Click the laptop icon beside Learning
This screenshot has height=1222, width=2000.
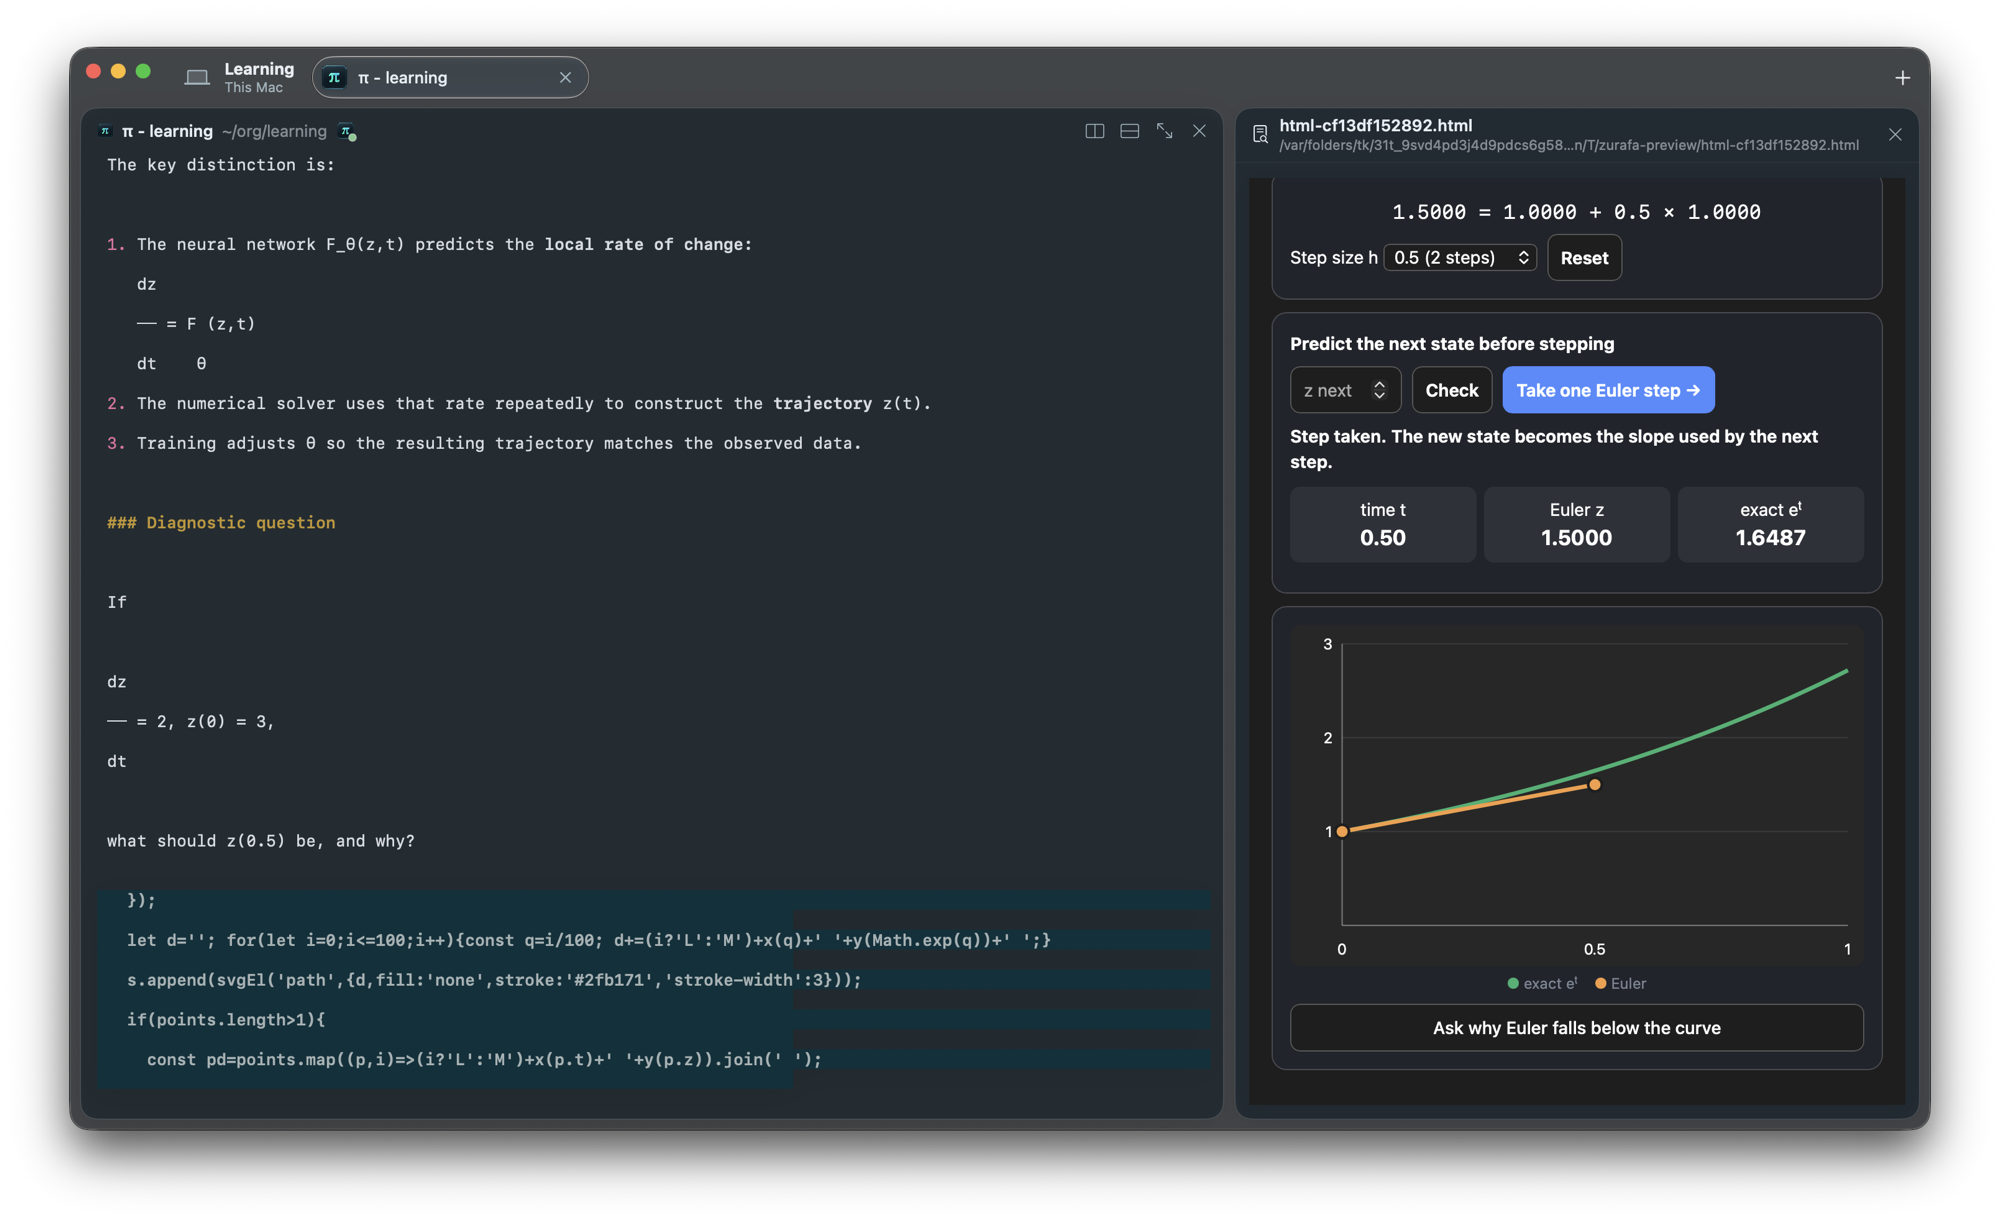[197, 78]
